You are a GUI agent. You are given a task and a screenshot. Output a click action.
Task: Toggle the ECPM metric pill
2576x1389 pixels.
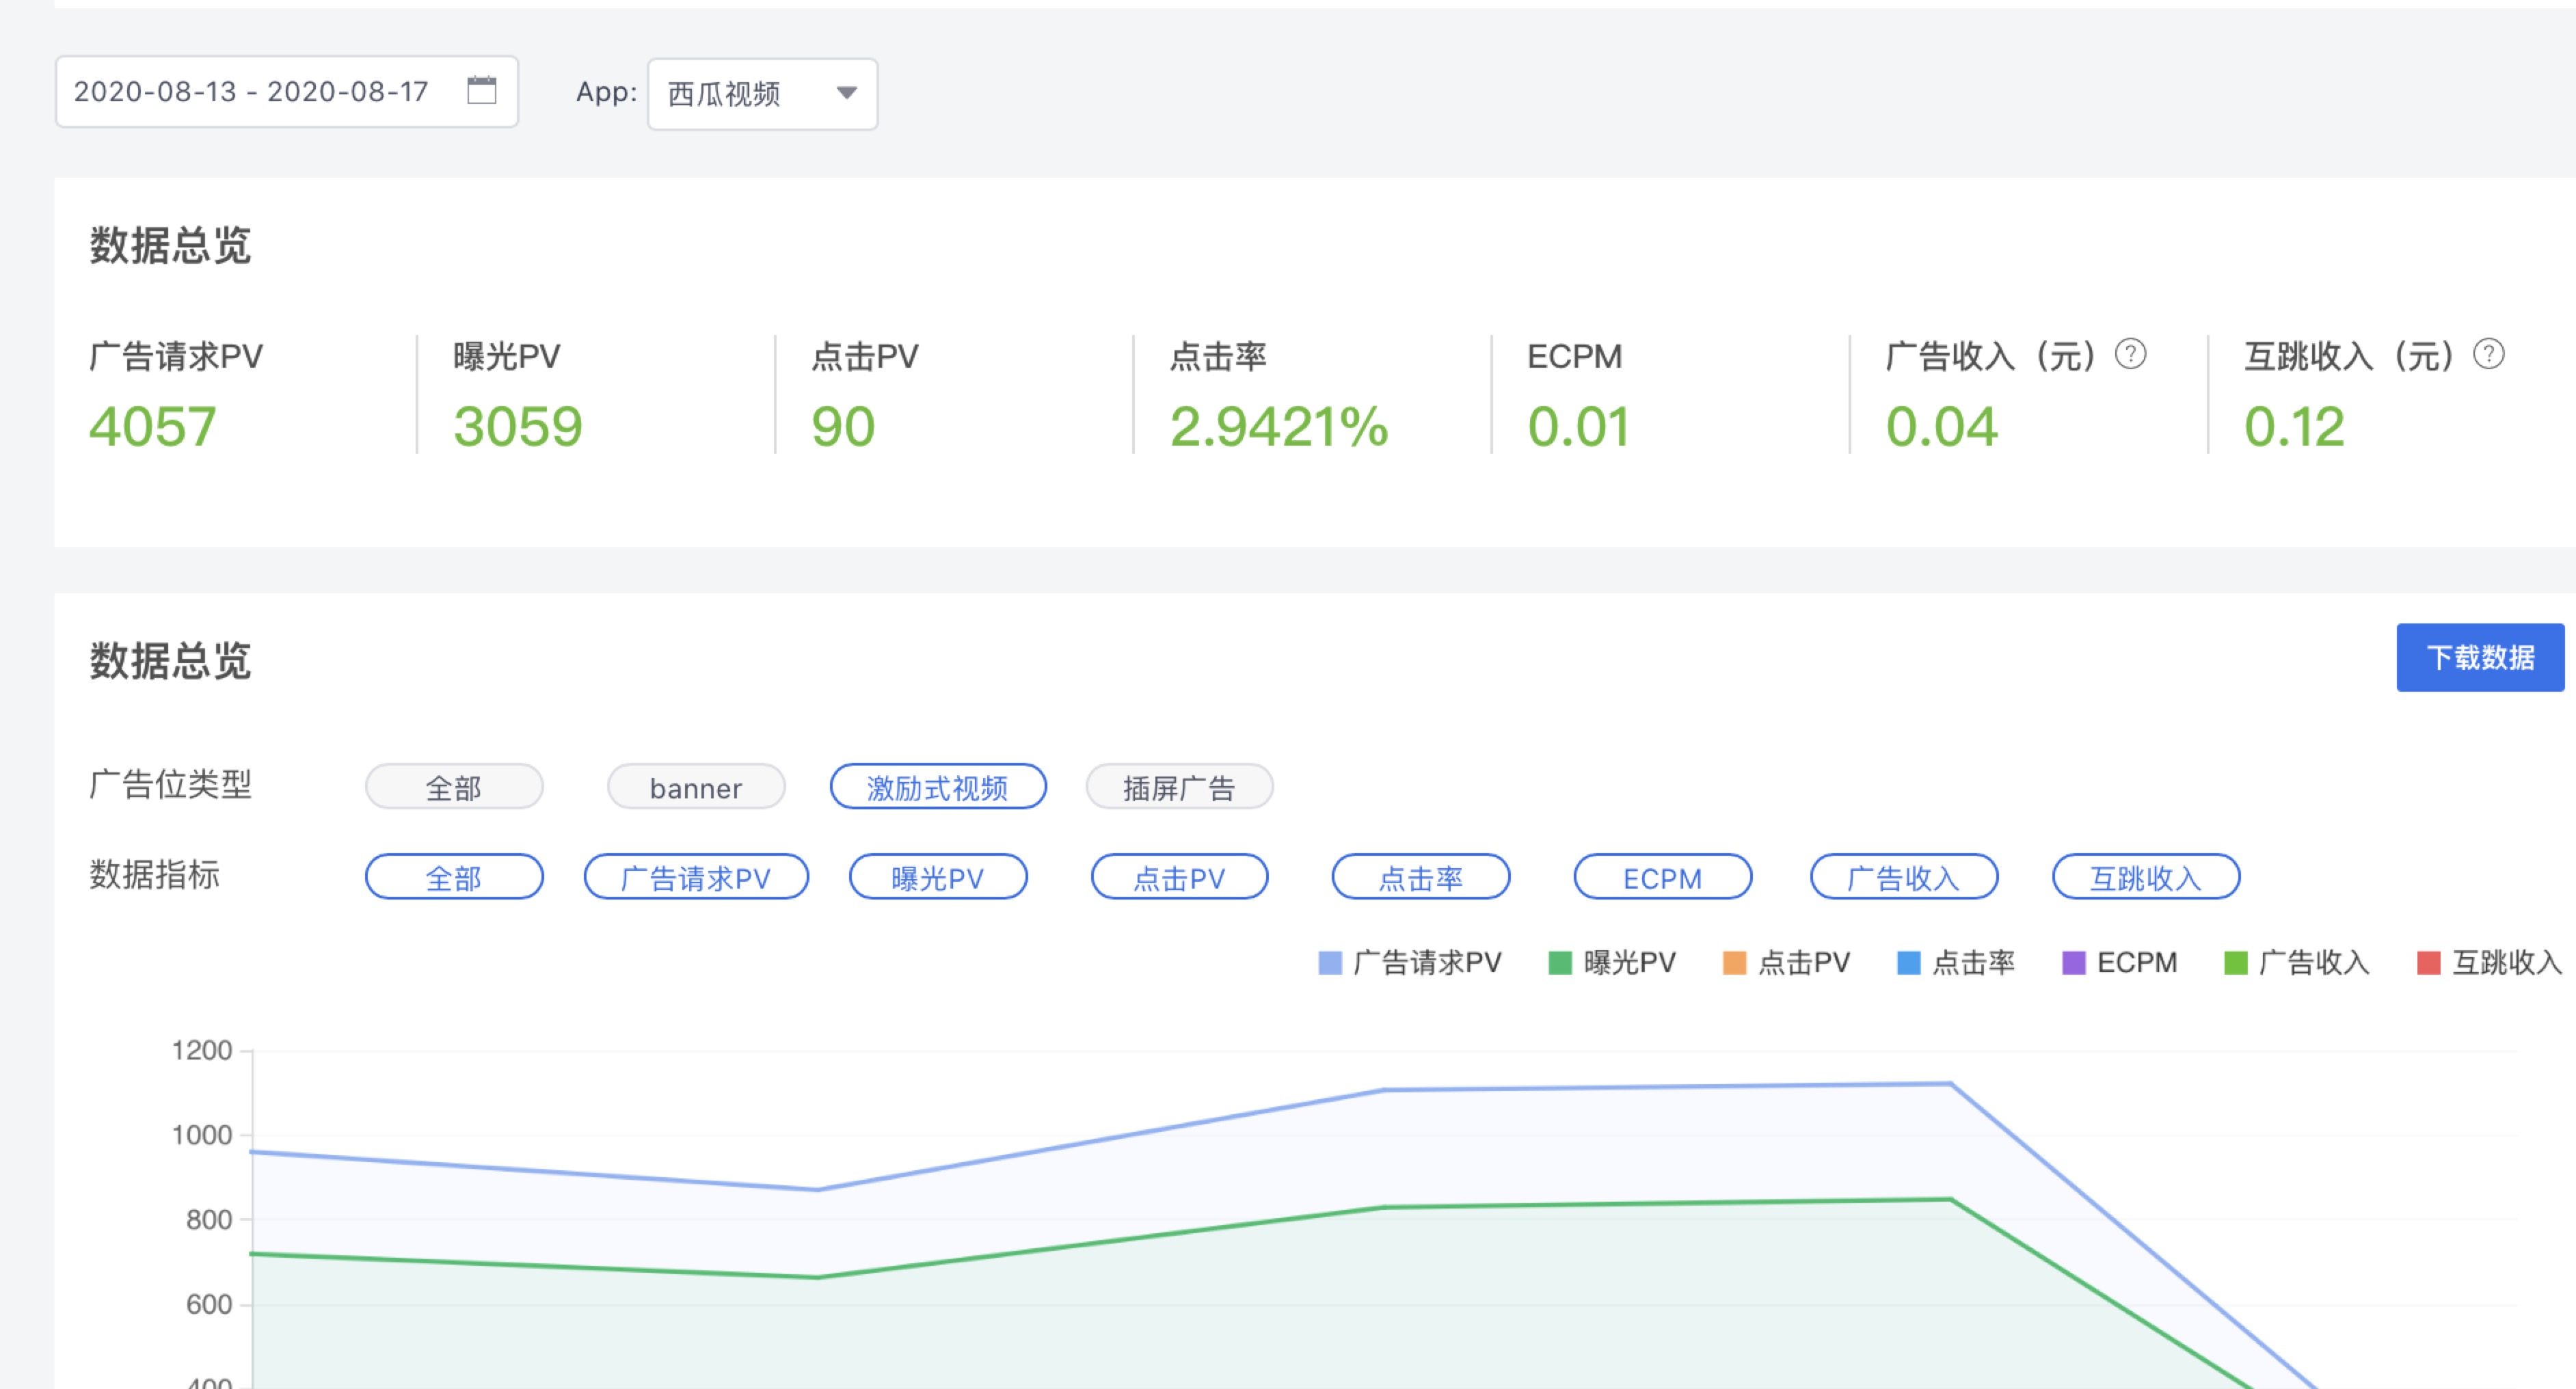tap(1662, 877)
